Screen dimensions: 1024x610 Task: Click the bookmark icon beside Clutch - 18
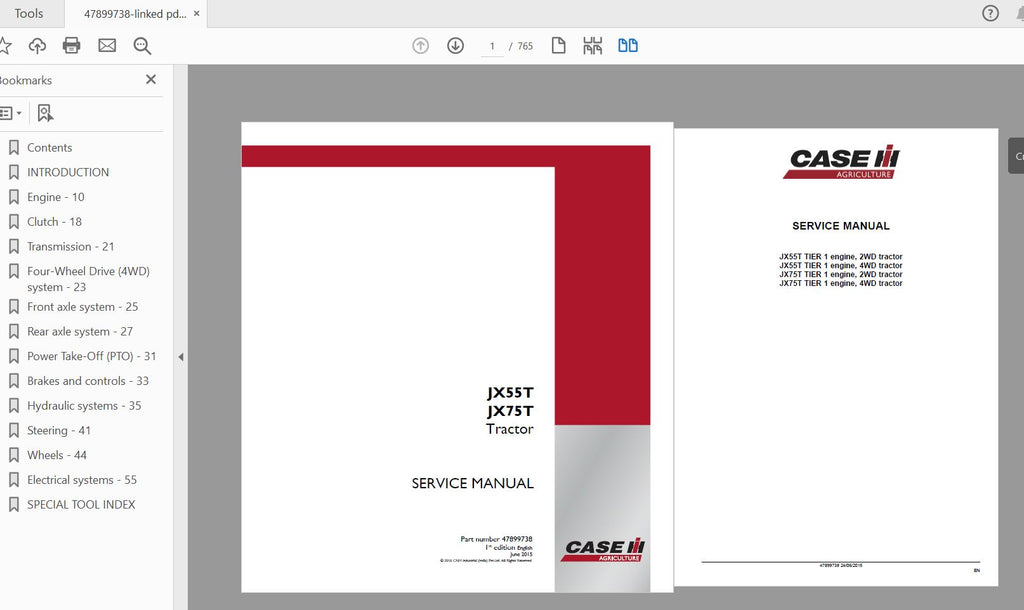[14, 222]
